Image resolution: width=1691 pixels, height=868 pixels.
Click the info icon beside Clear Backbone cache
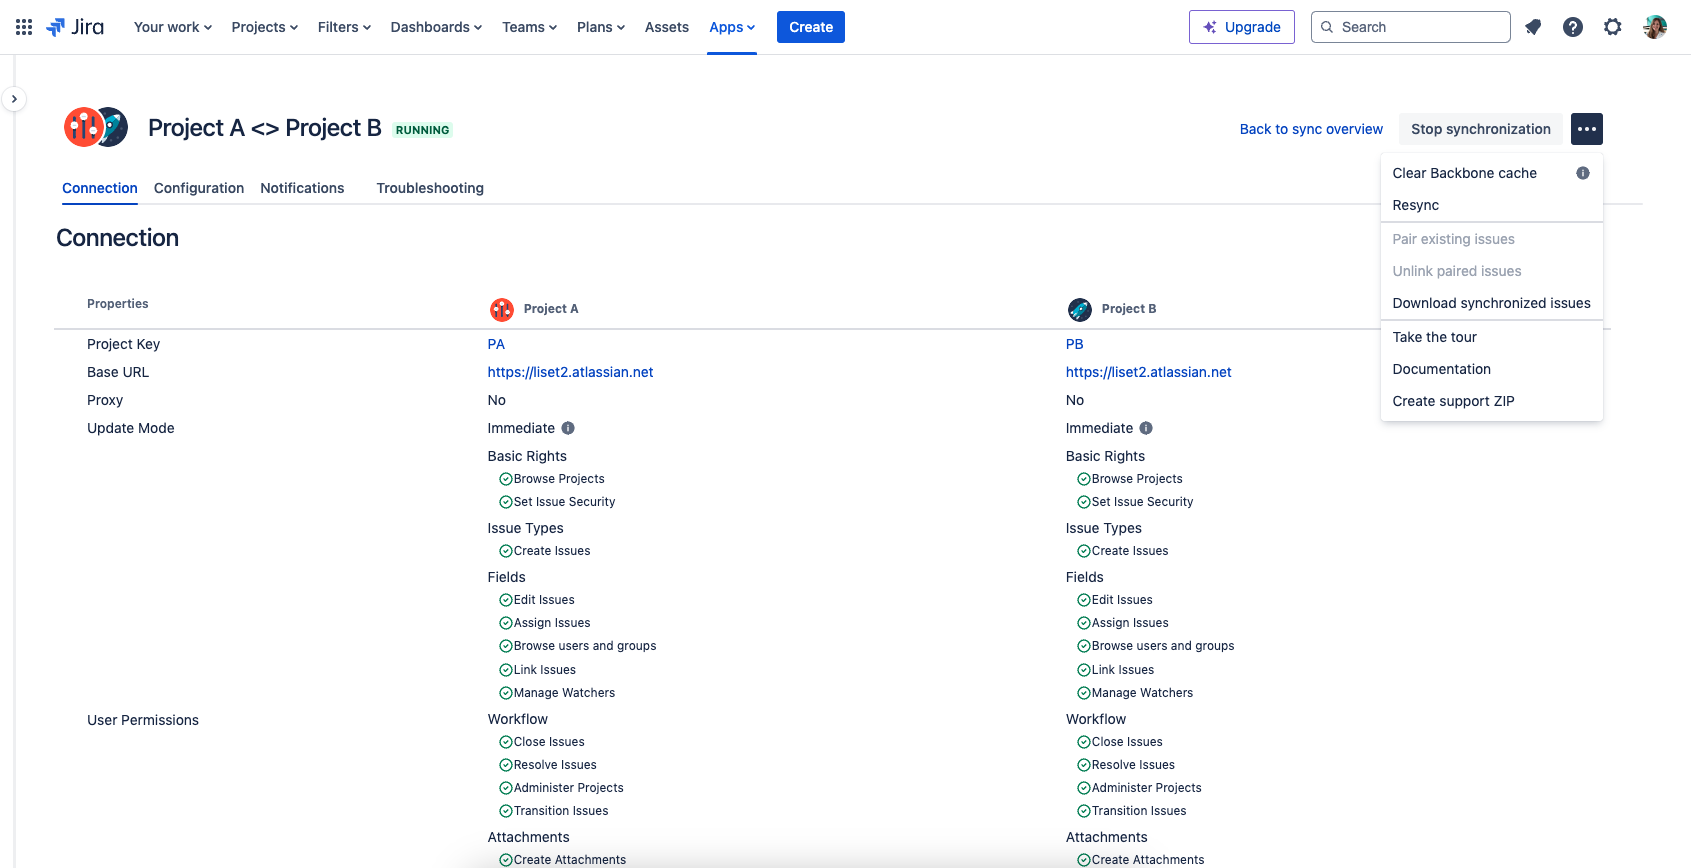tap(1583, 173)
